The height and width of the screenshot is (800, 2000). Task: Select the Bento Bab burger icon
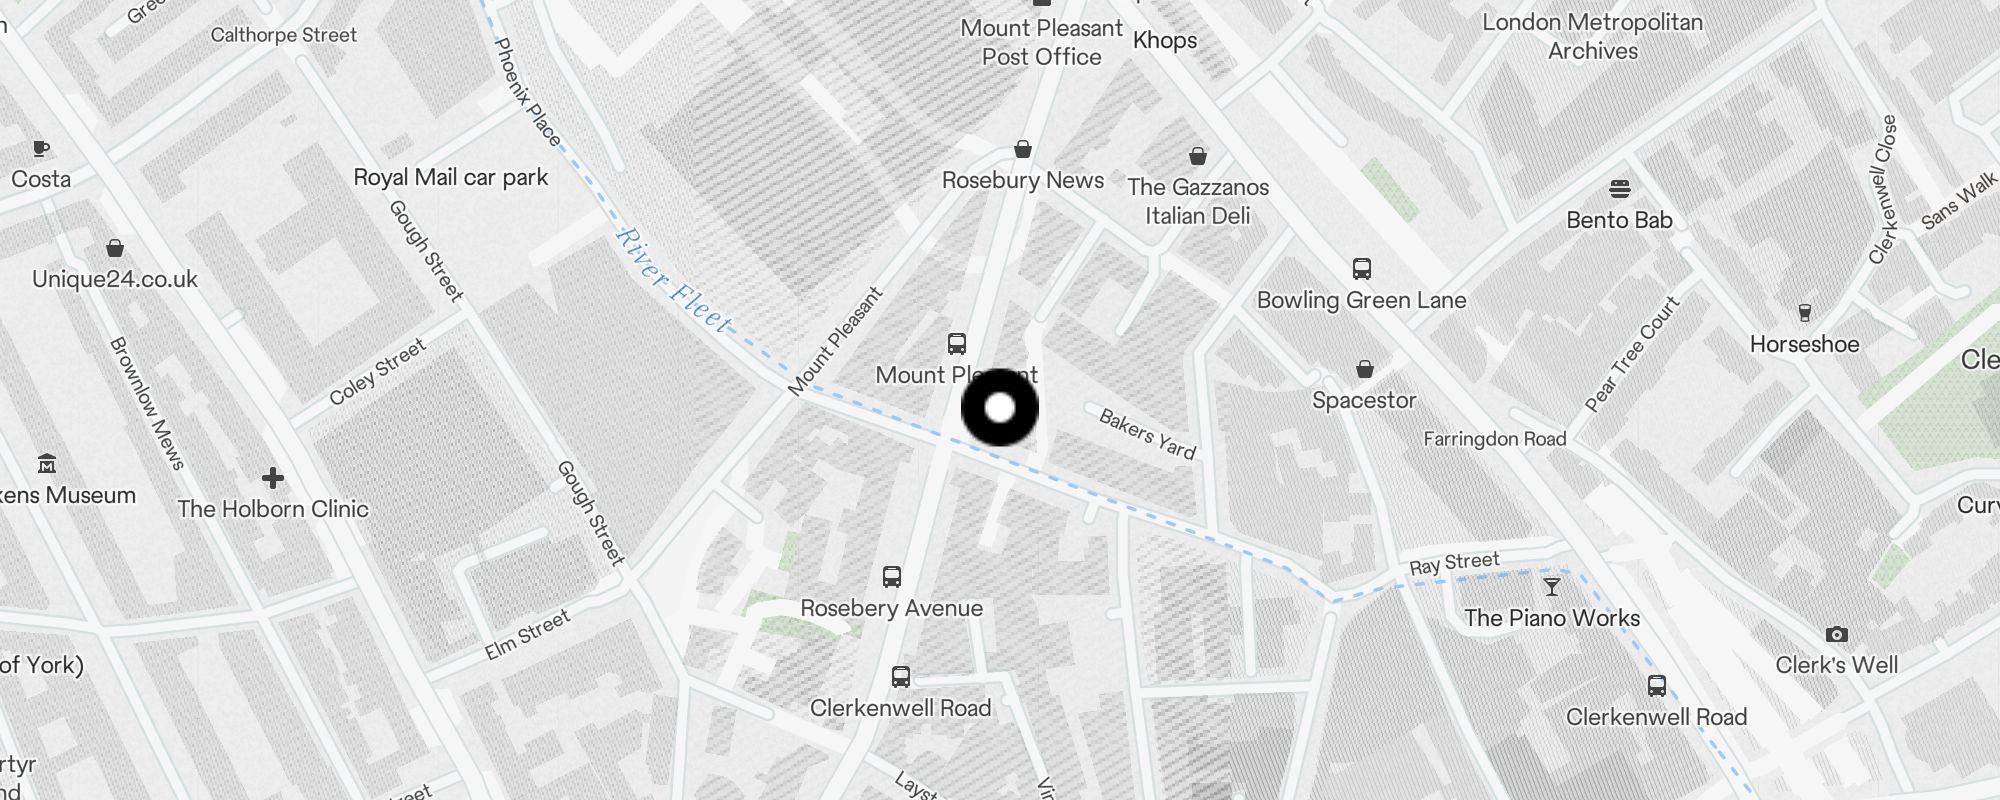(1620, 189)
